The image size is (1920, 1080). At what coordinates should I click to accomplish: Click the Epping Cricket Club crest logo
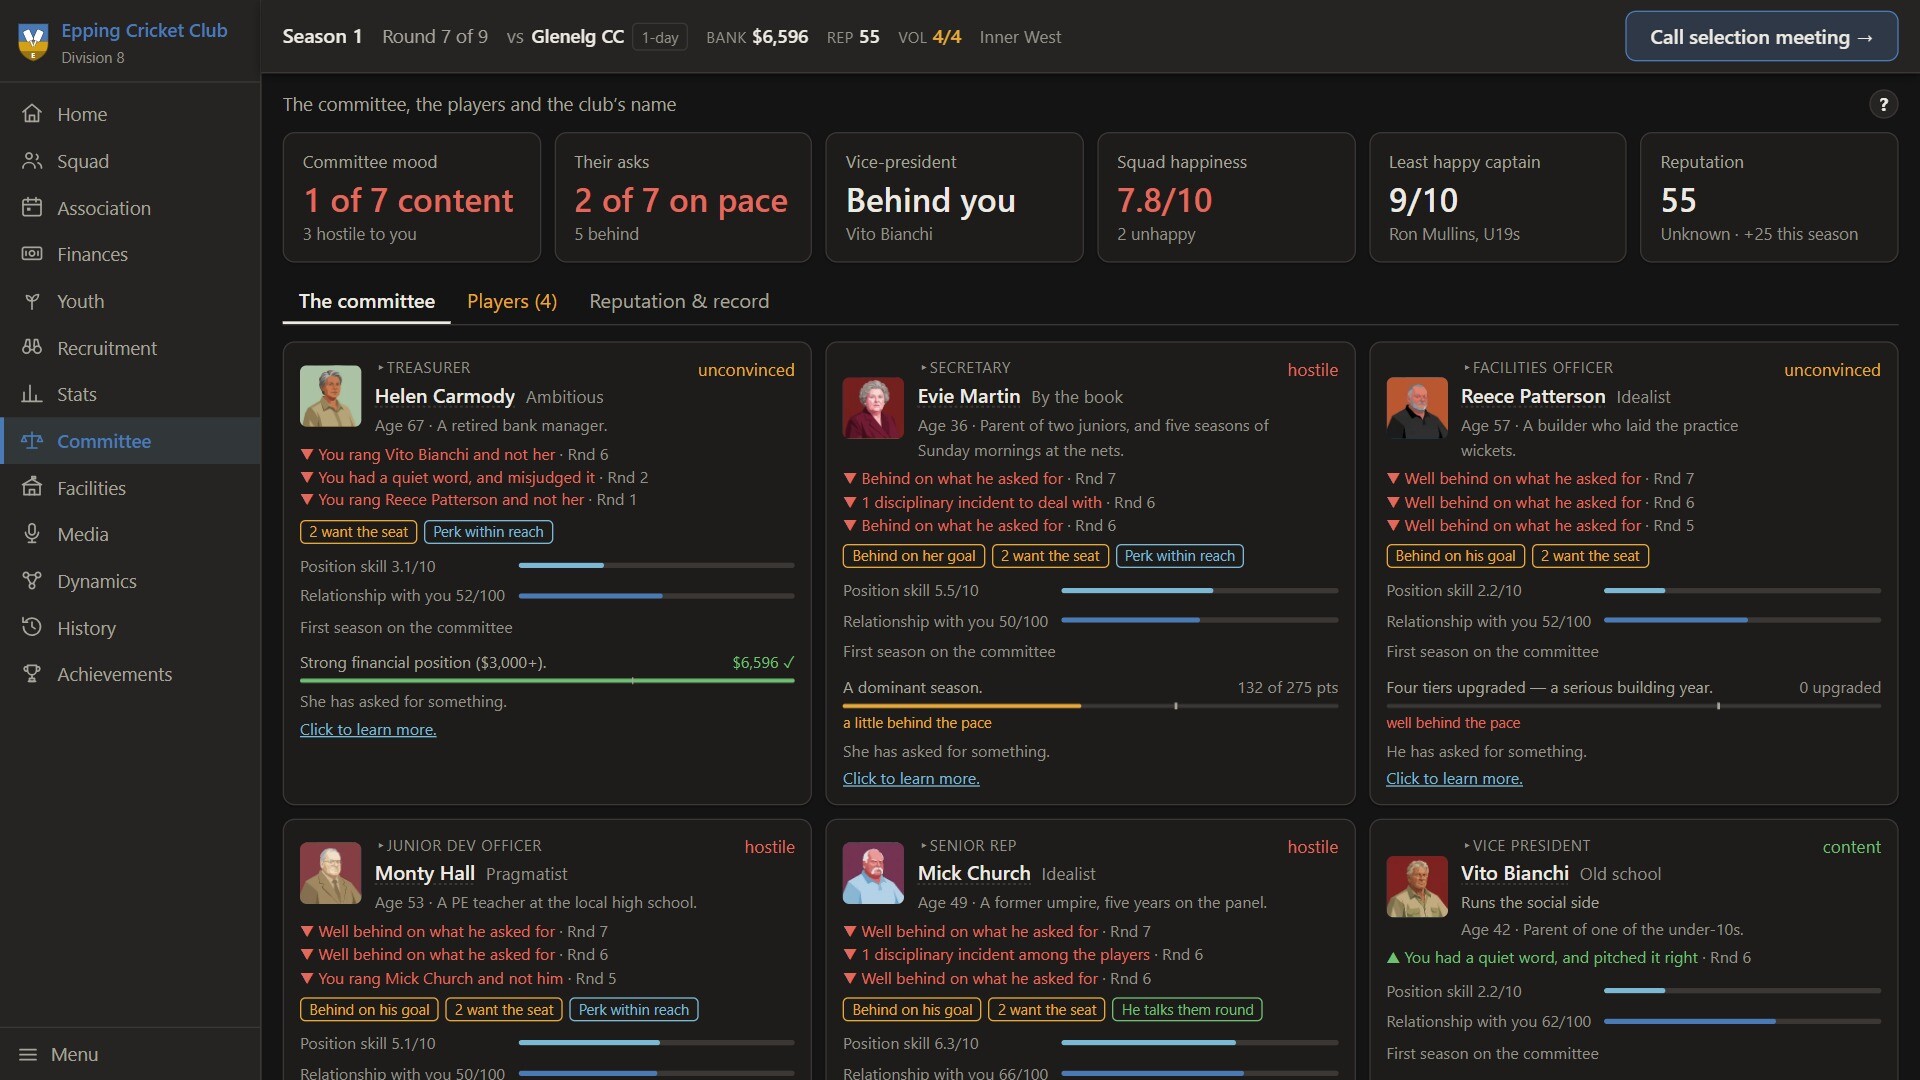coord(33,42)
